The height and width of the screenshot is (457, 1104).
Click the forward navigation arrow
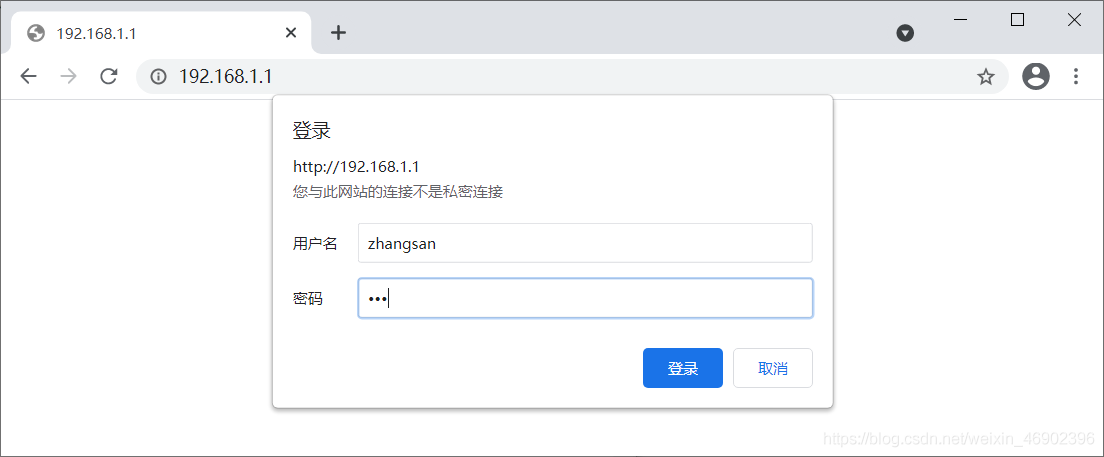click(68, 76)
